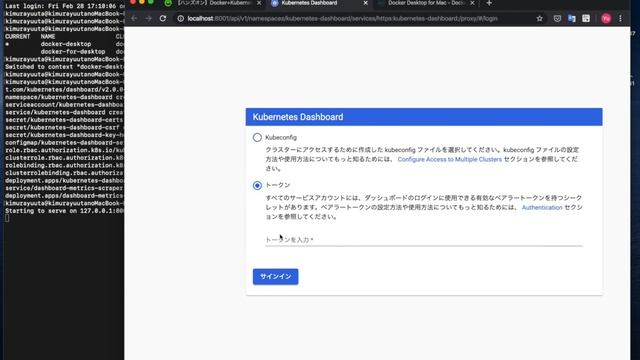Open a new browser tab
The width and height of the screenshot is (640, 360).
tap(489, 3)
